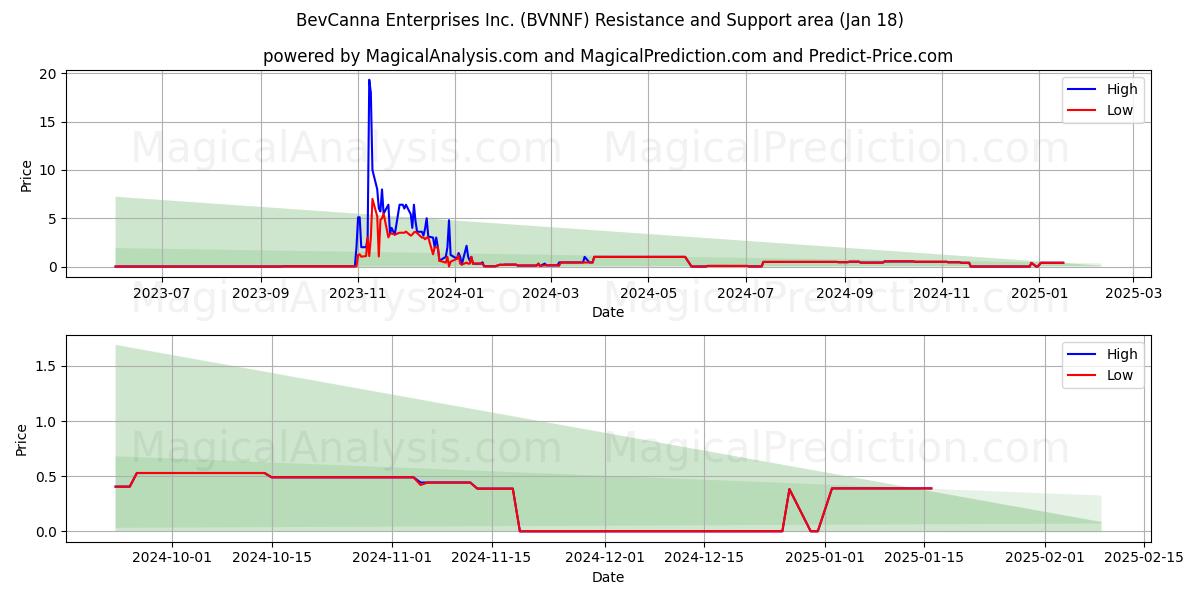Click the '2025-01' tick label
This screenshot has height=600, width=1200.
(1040, 293)
